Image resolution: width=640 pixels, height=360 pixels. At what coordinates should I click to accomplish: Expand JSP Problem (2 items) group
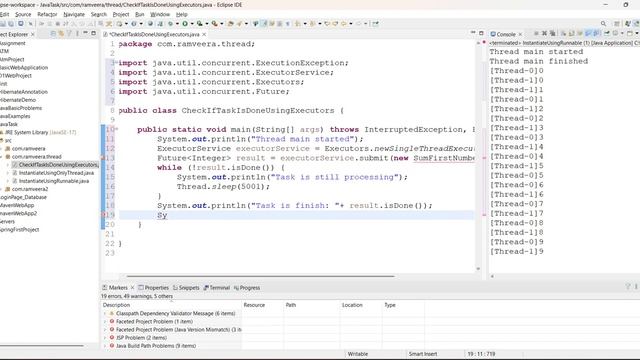click(x=105, y=338)
